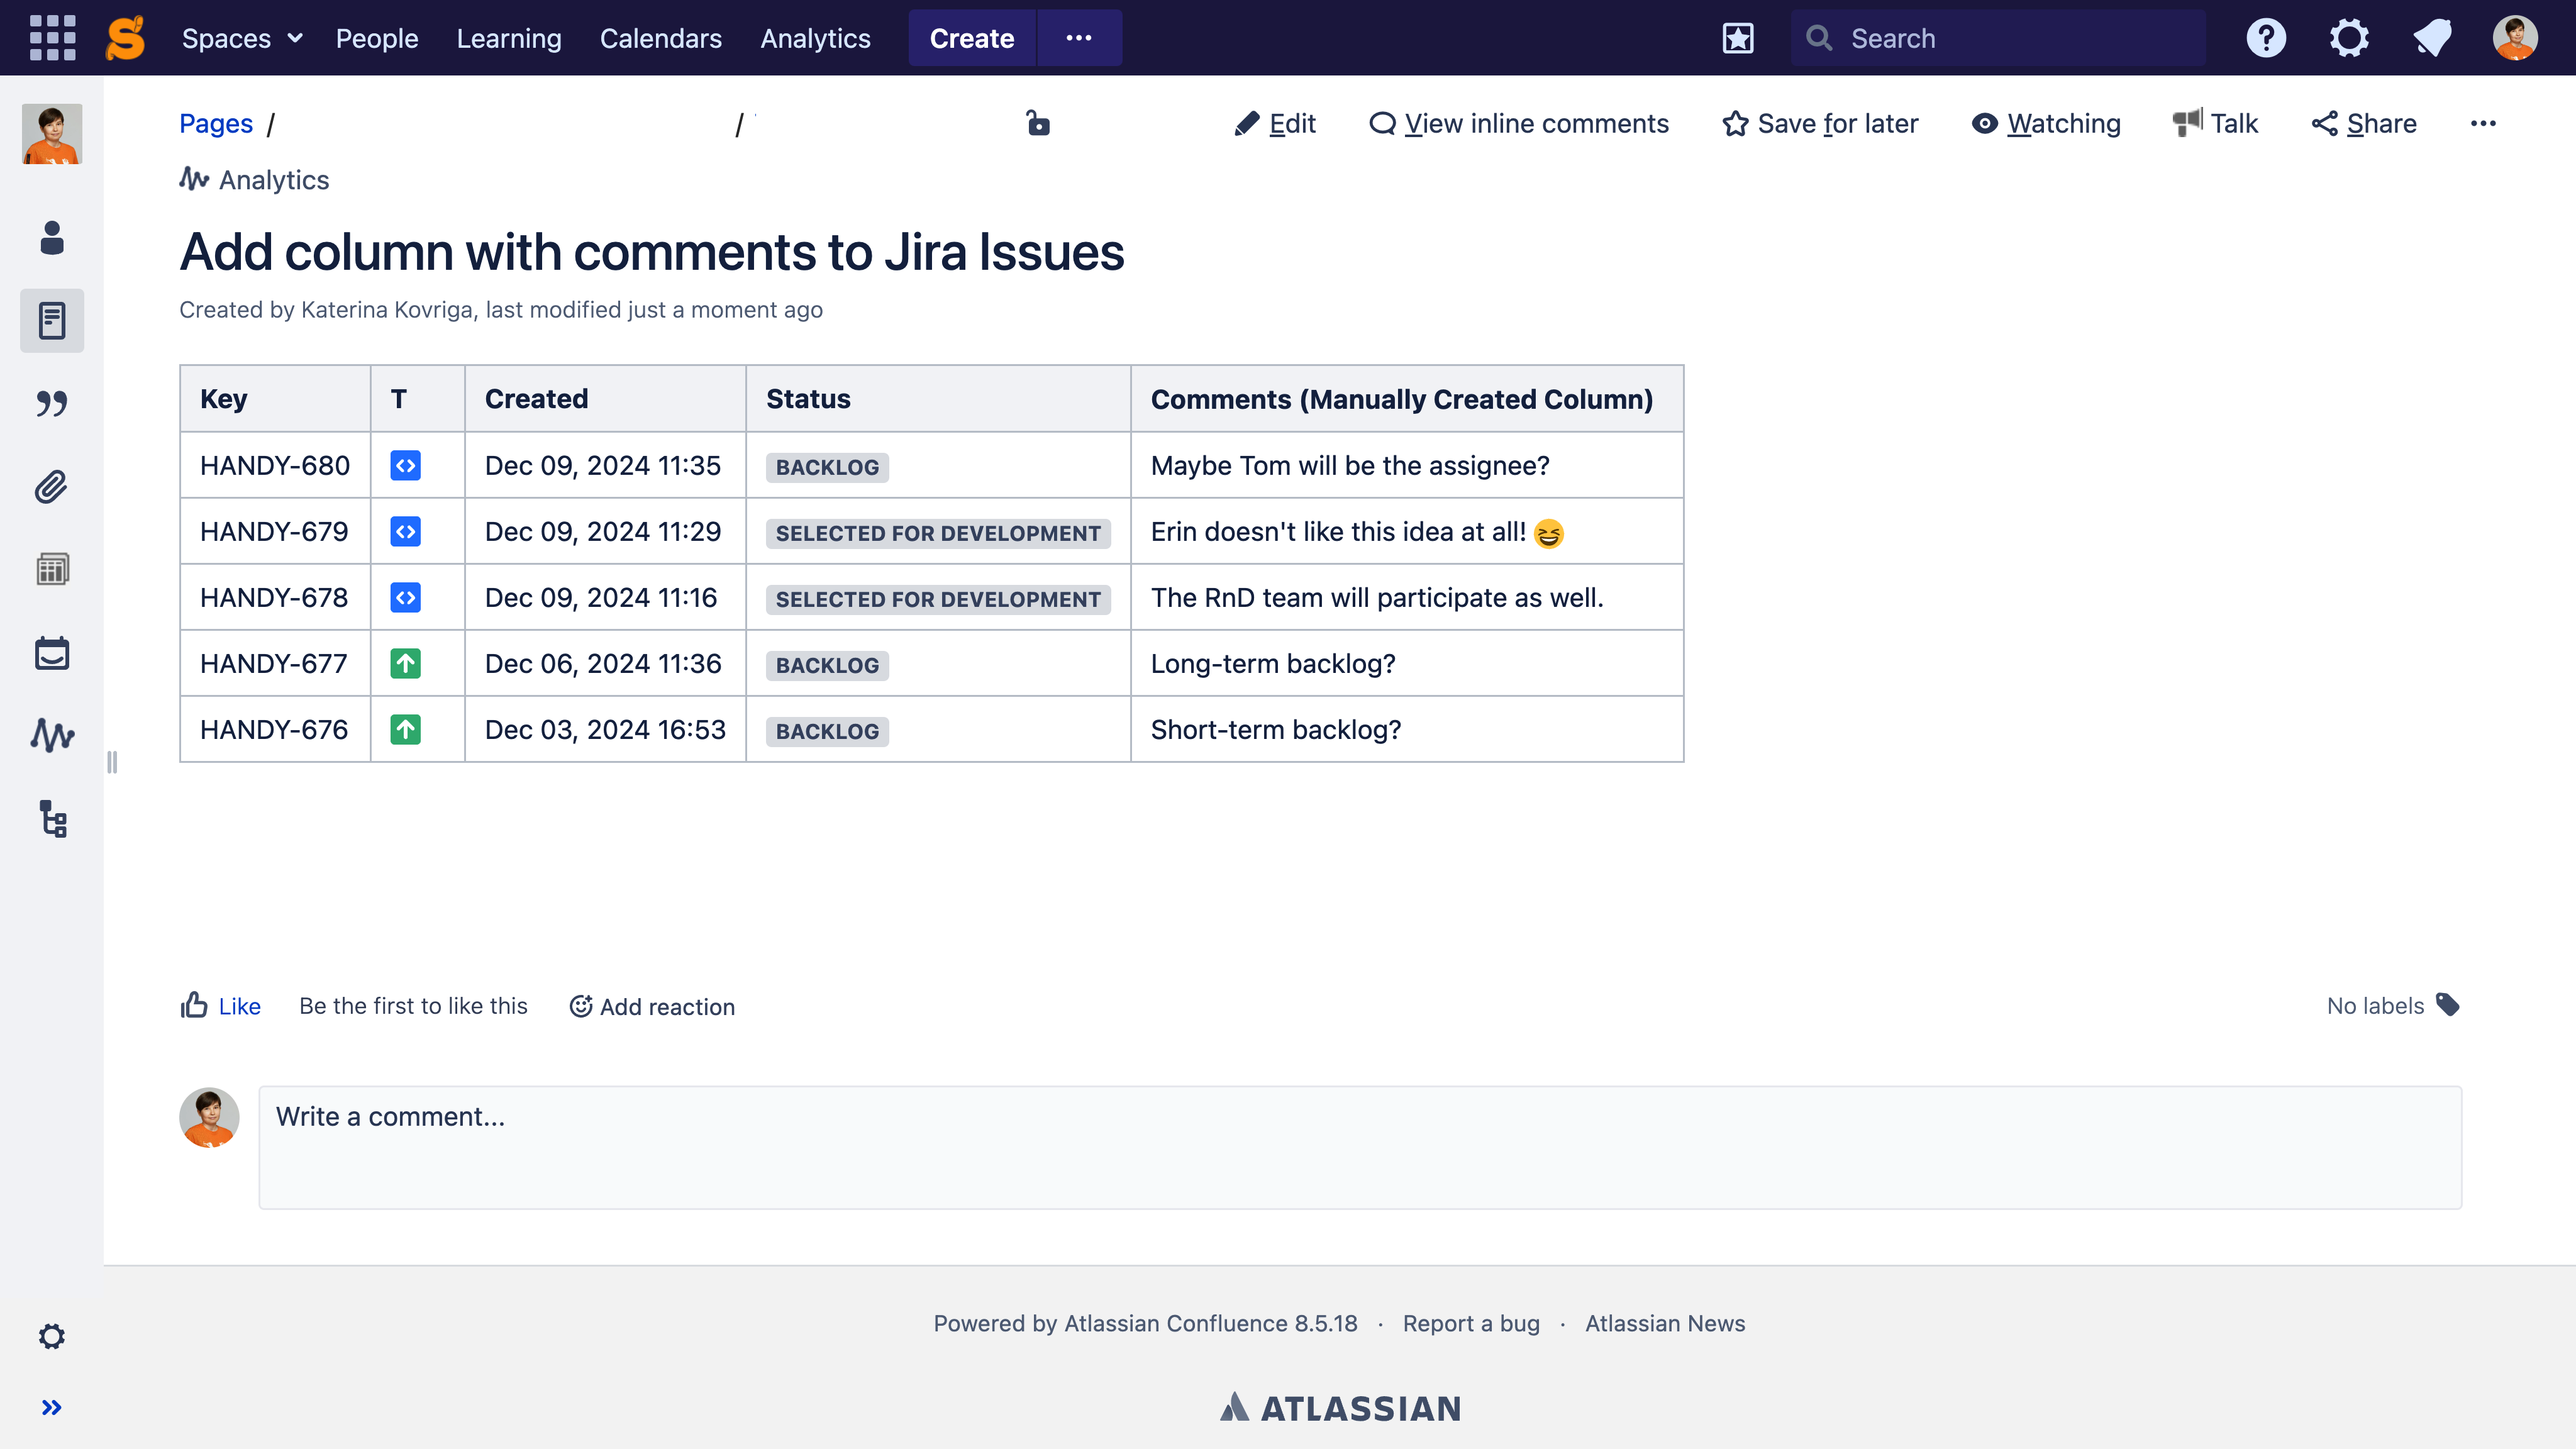Click the green improvement icon for HANDY-677
2576x1449 pixels.
[x=405, y=663]
